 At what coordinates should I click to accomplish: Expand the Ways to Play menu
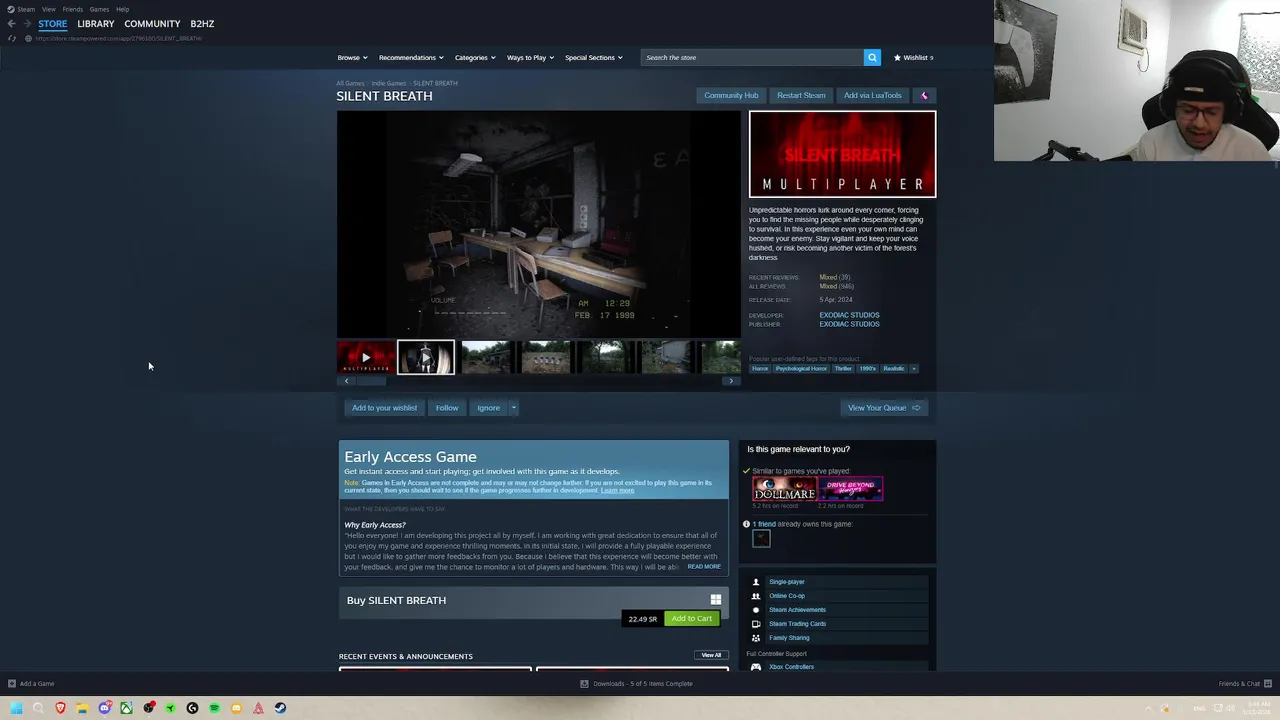(x=530, y=57)
